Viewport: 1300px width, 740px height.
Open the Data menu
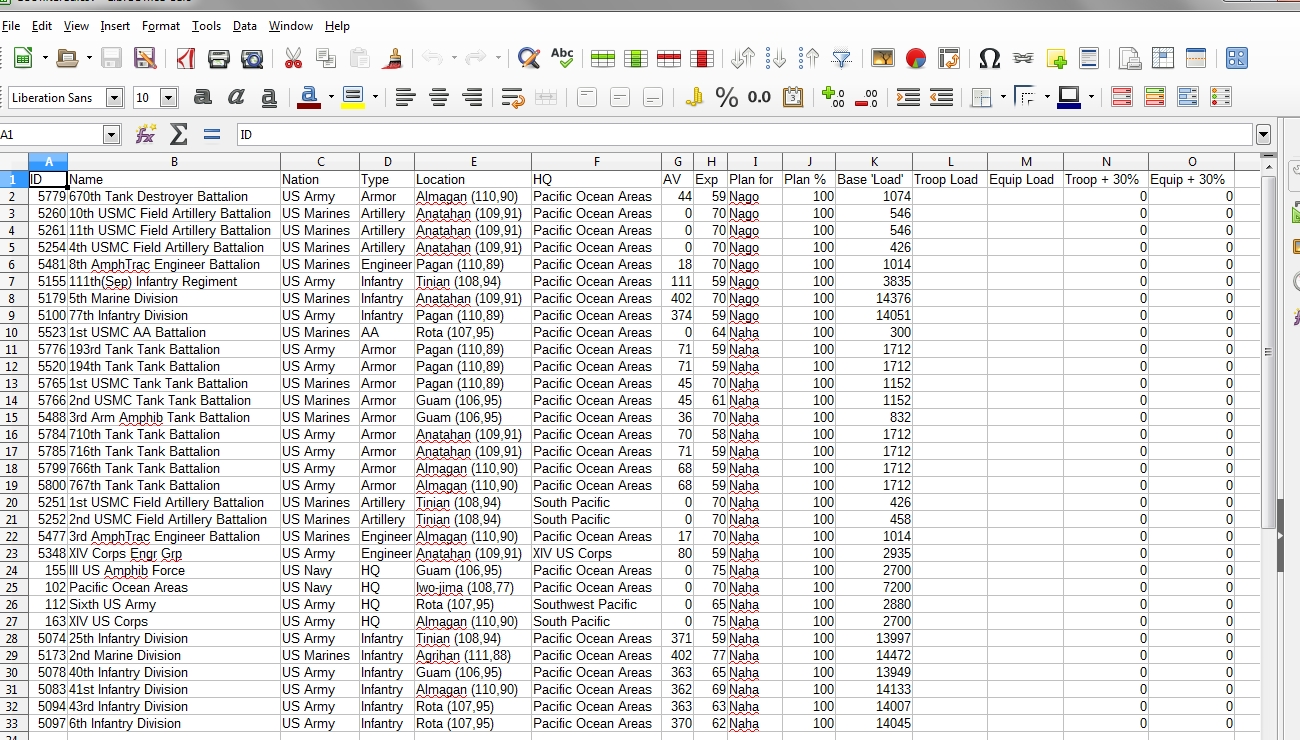(x=244, y=26)
